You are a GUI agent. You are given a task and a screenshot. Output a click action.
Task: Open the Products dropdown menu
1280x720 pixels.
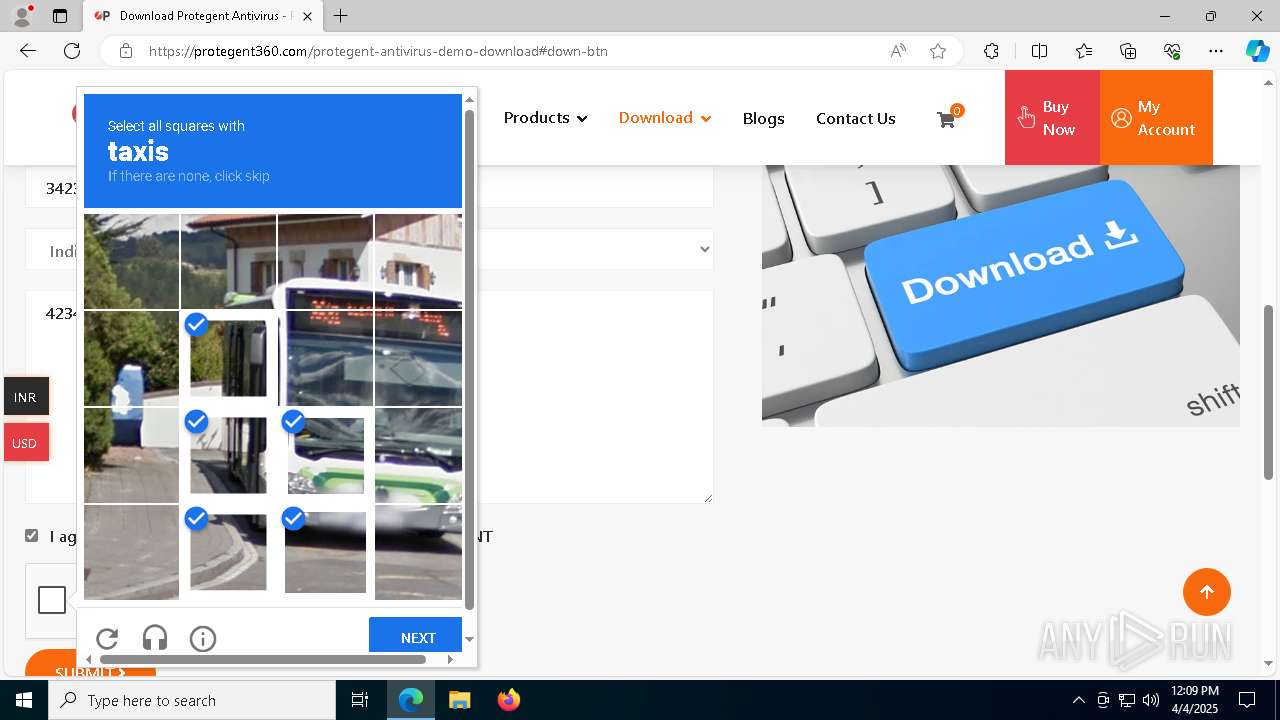point(545,118)
